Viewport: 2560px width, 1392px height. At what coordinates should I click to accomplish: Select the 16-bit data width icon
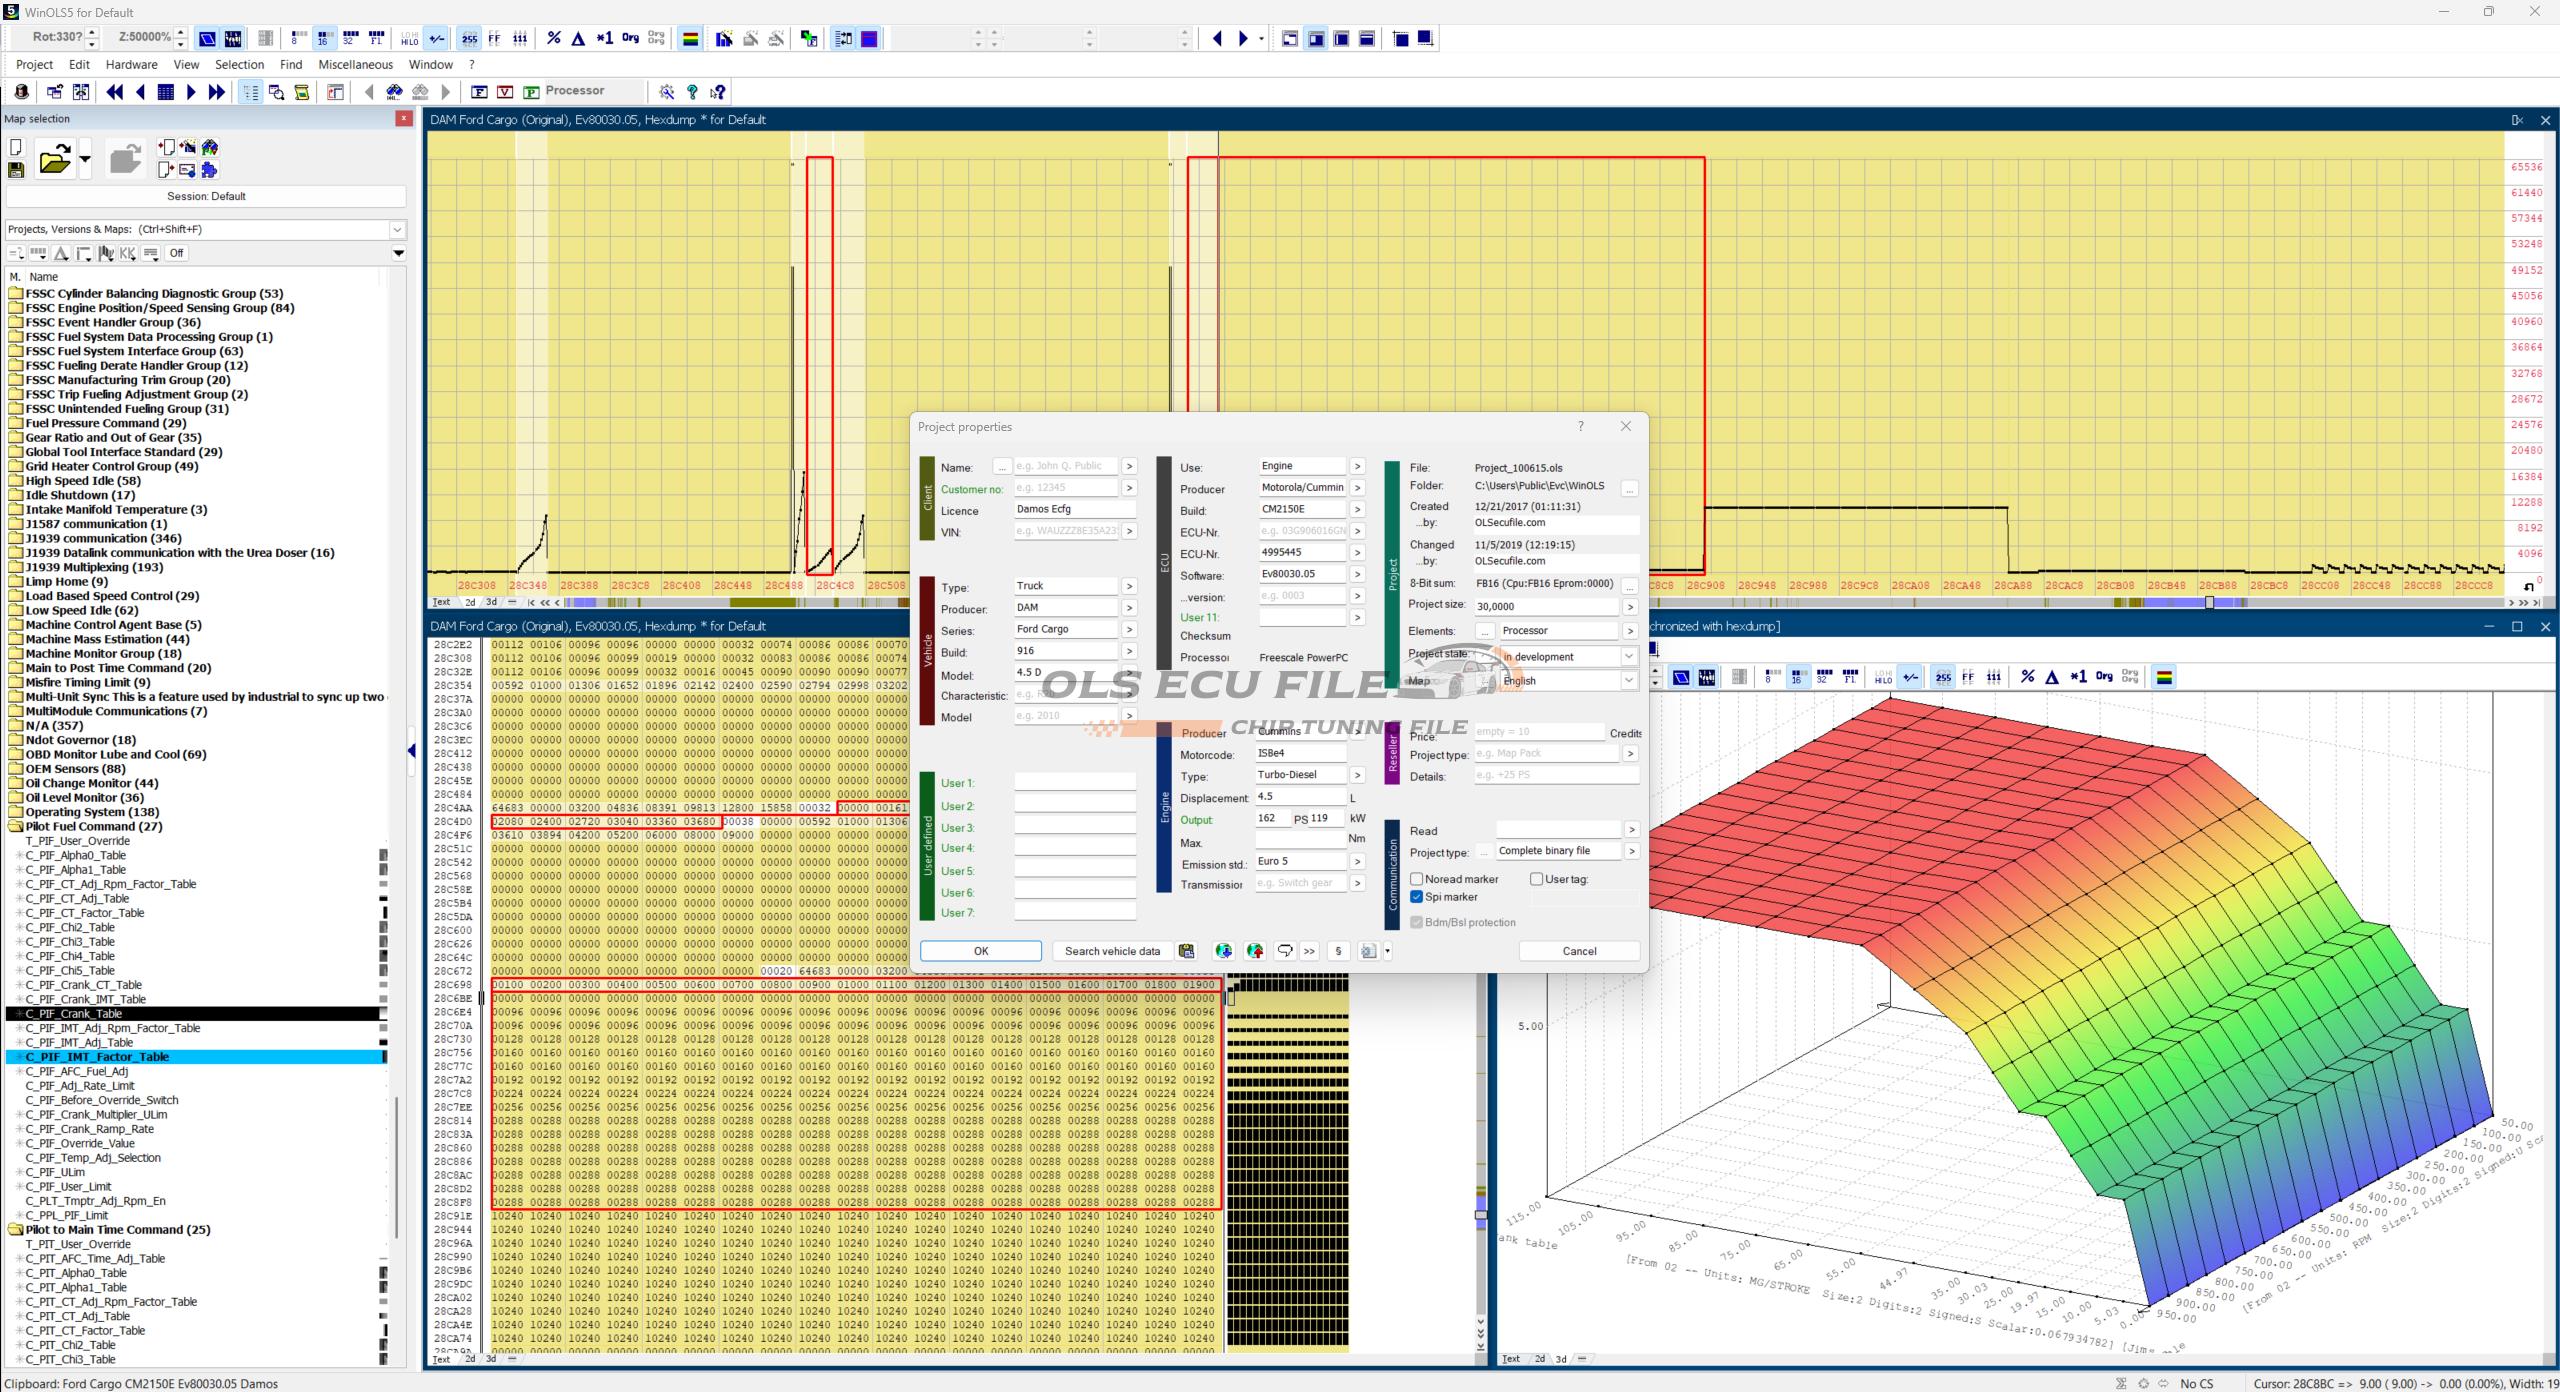(x=323, y=38)
